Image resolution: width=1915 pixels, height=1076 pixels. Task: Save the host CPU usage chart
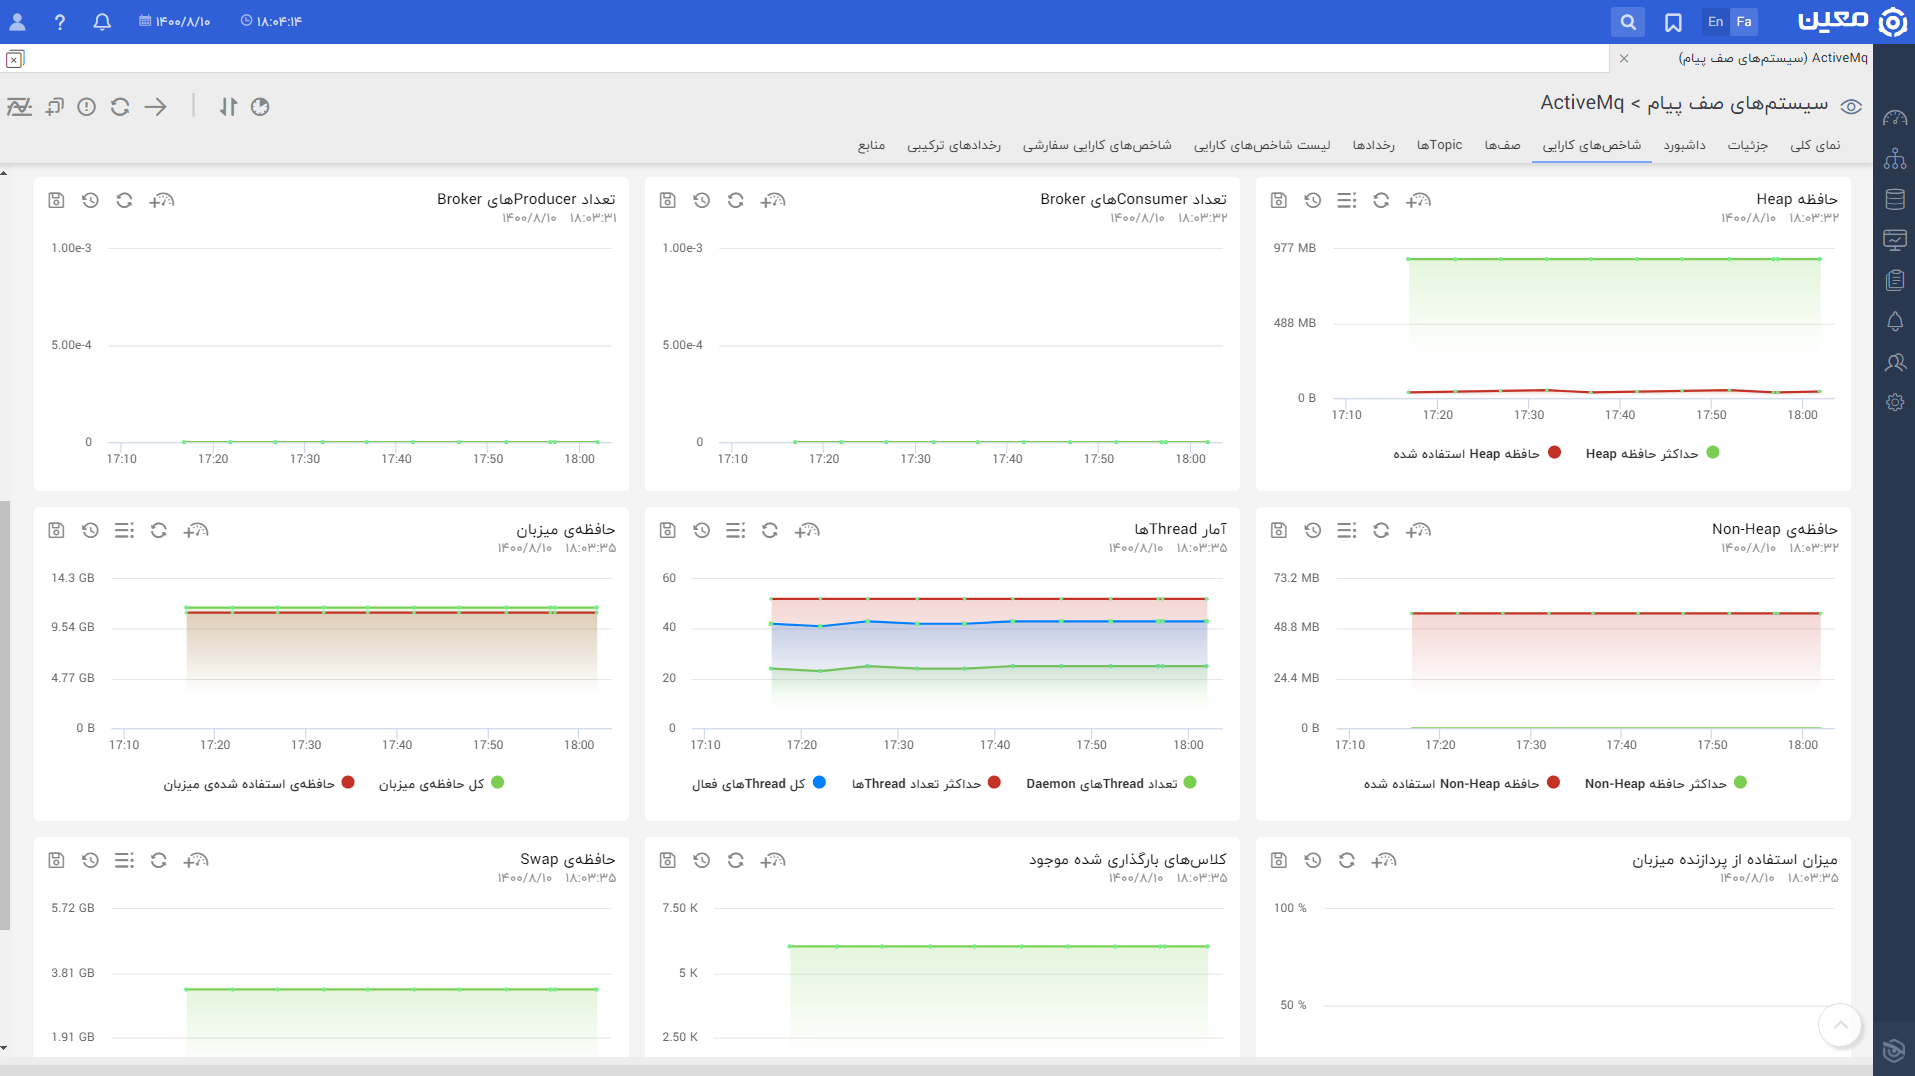(x=1279, y=860)
